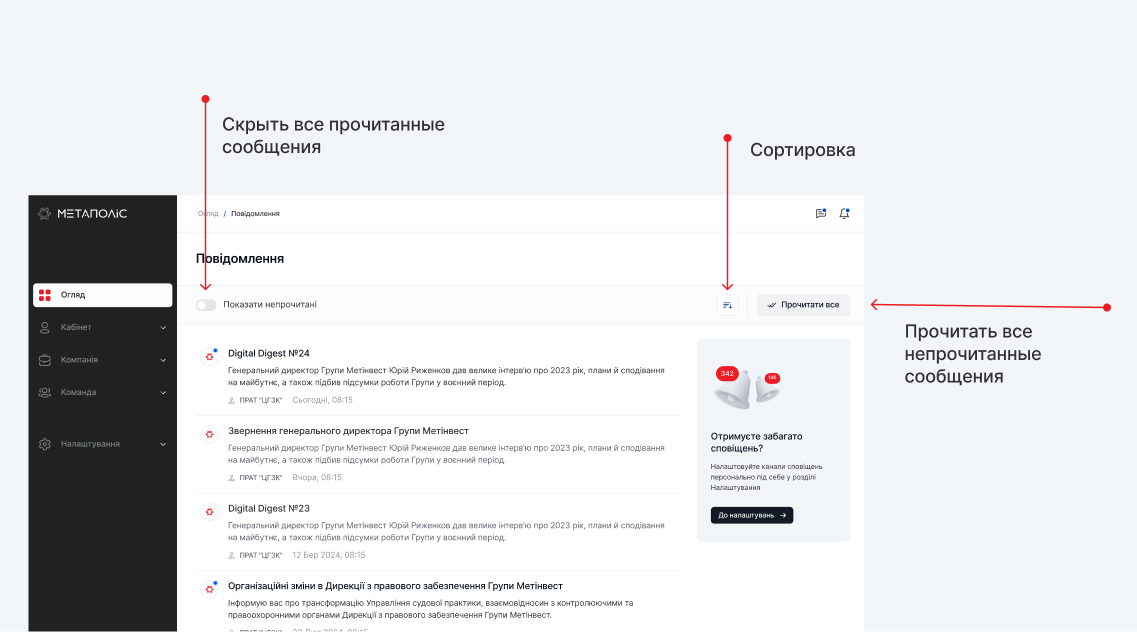
Task: Expand the Компанія menu chevron
Action: pos(163,360)
